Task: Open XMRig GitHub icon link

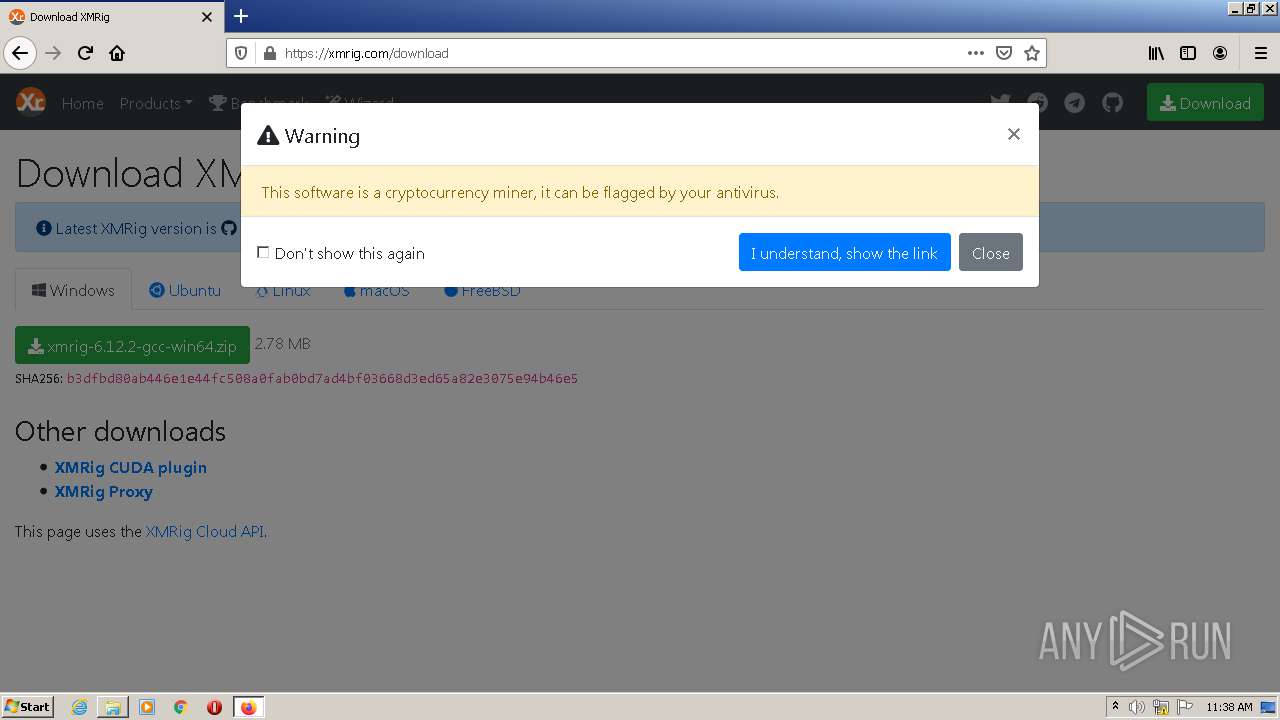Action: tap(1113, 102)
